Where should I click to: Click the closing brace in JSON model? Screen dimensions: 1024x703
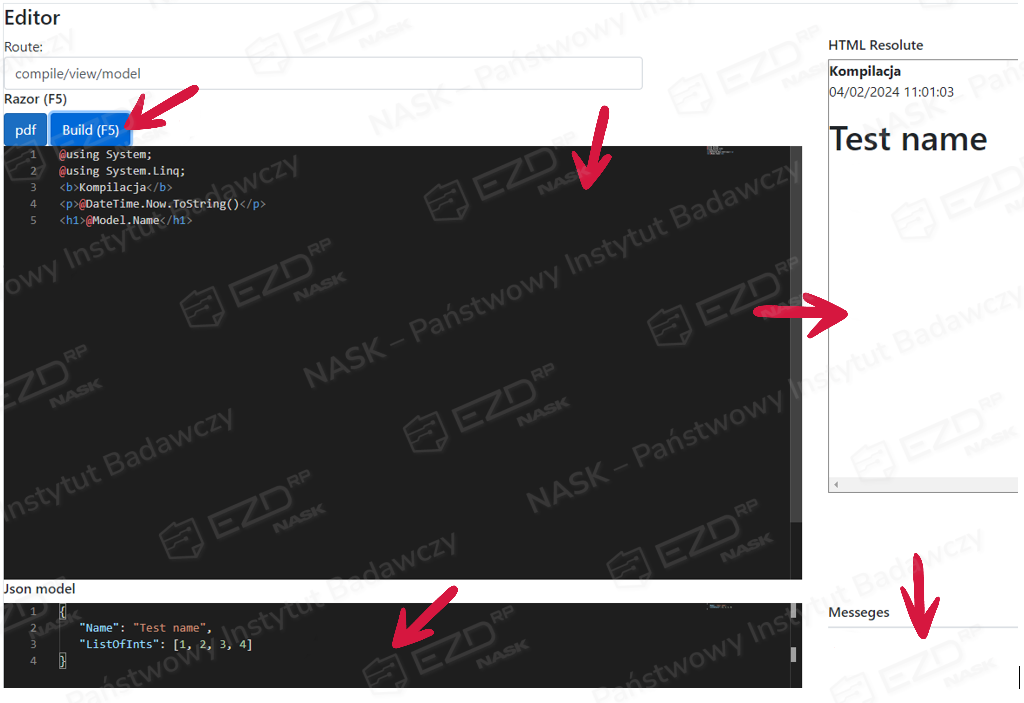tap(62, 661)
